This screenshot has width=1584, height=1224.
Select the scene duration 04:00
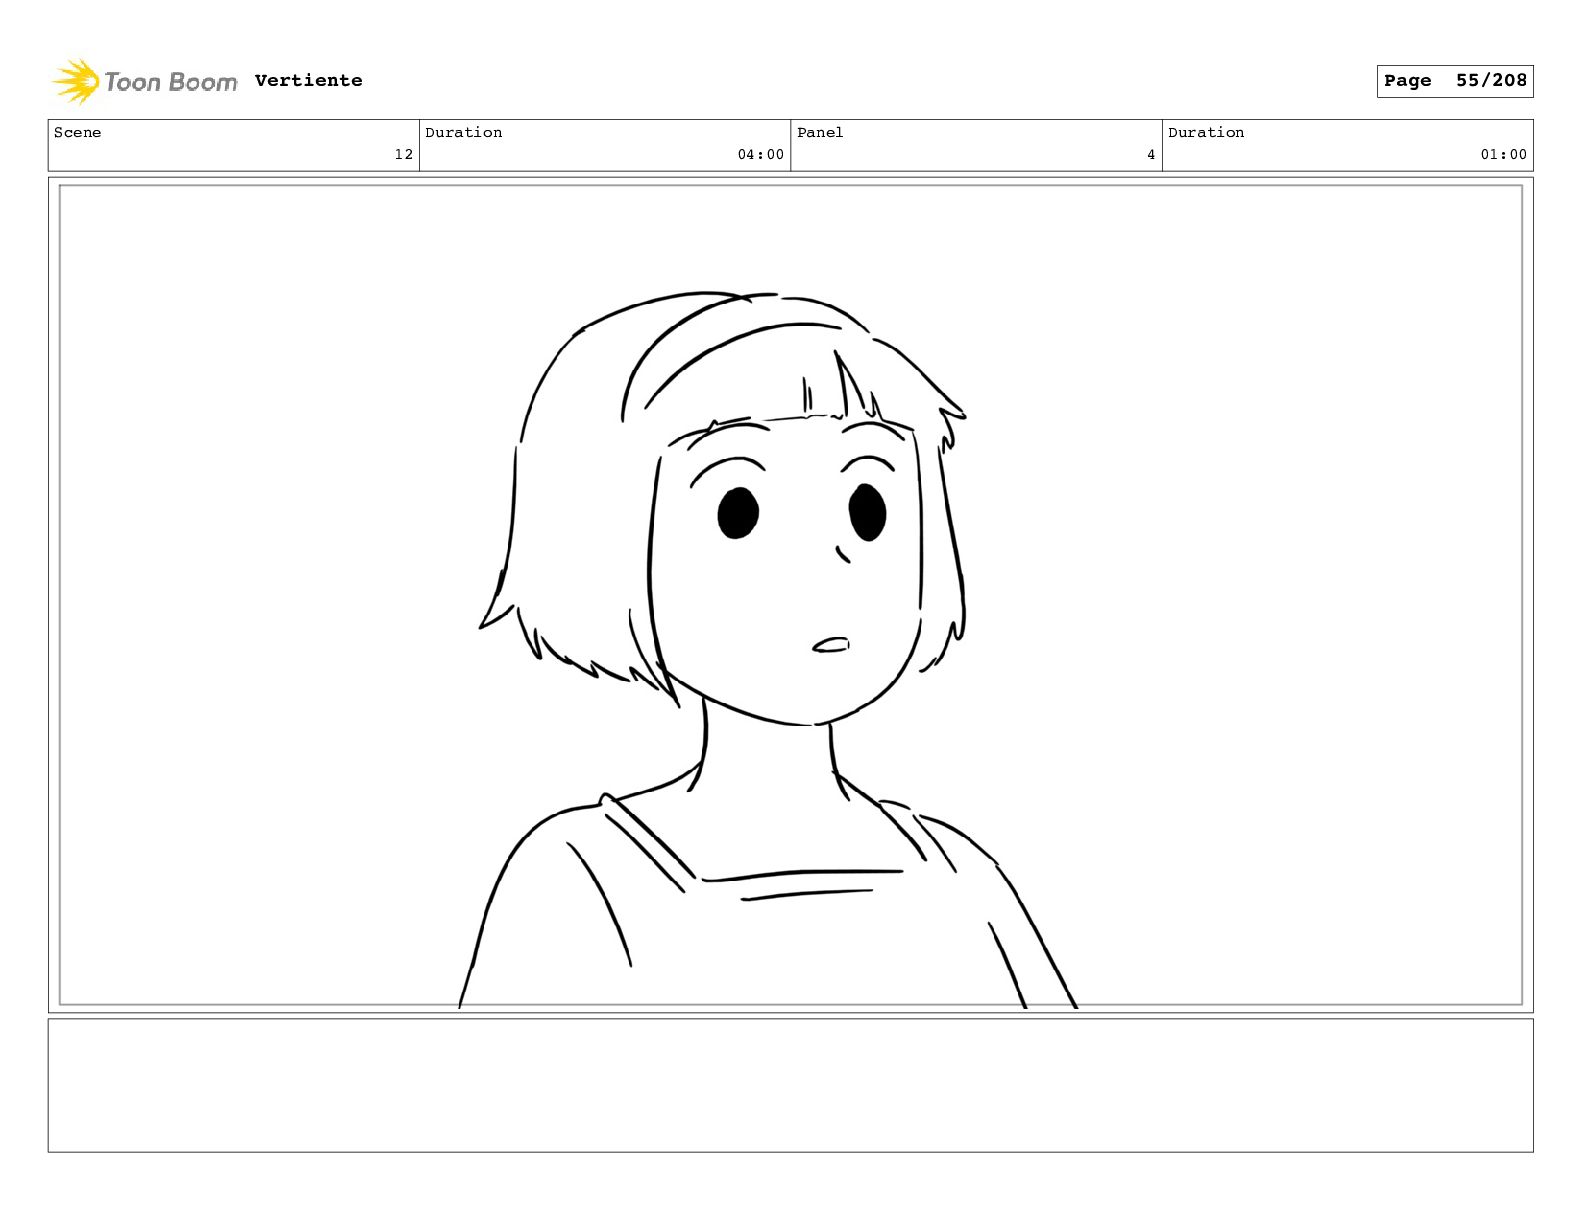click(x=760, y=154)
